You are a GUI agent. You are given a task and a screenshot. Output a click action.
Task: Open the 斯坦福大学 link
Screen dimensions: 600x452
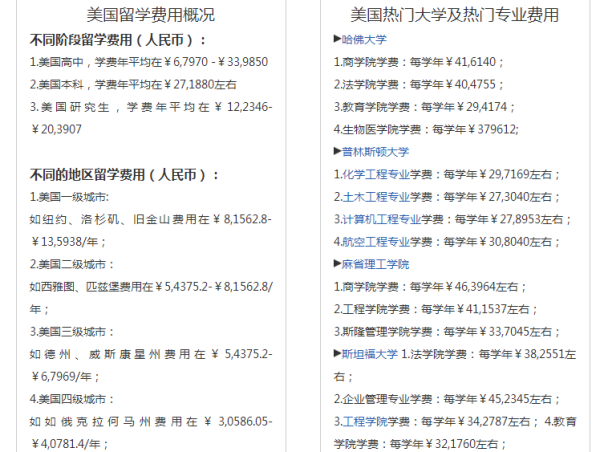click(x=370, y=354)
